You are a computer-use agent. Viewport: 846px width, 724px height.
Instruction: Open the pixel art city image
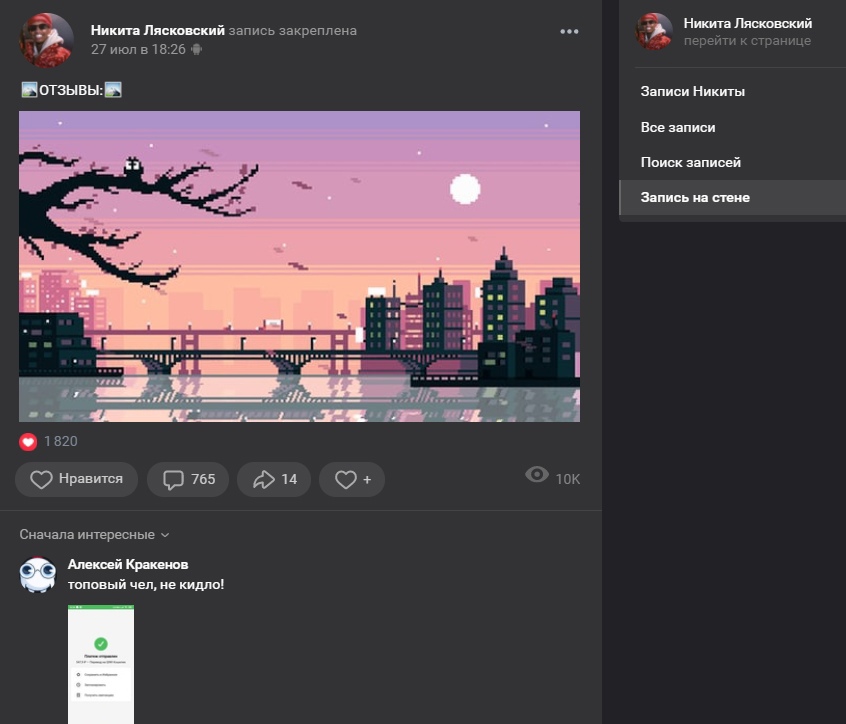pos(299,266)
